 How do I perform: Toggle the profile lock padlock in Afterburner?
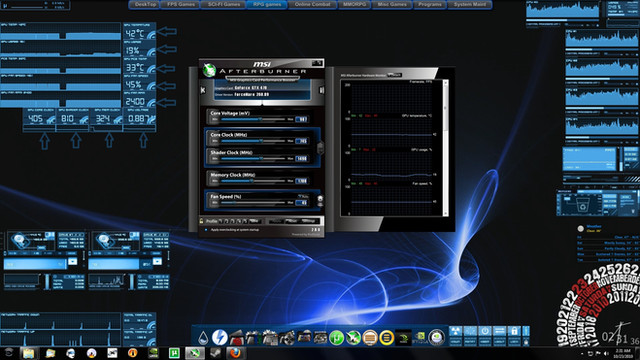201,221
